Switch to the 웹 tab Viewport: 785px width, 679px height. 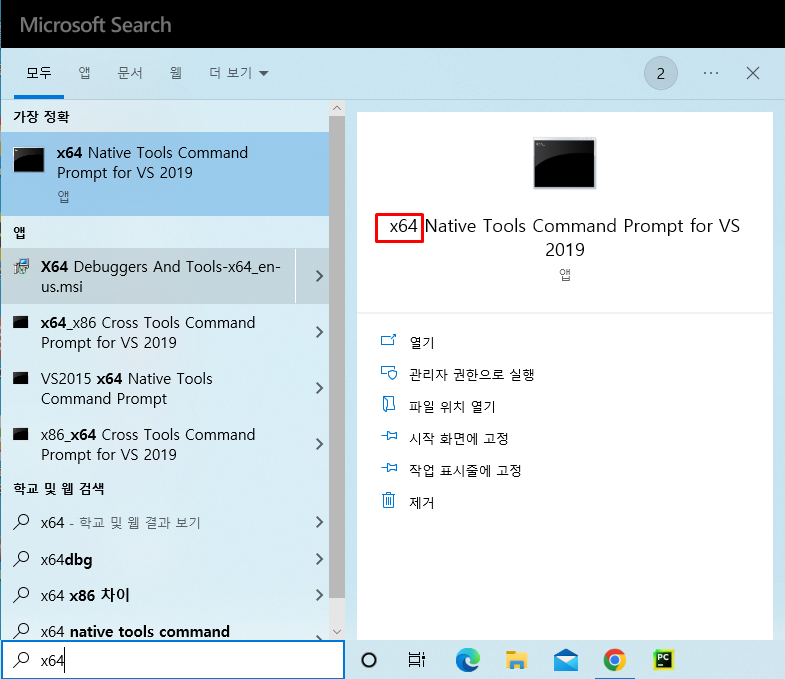coord(175,73)
